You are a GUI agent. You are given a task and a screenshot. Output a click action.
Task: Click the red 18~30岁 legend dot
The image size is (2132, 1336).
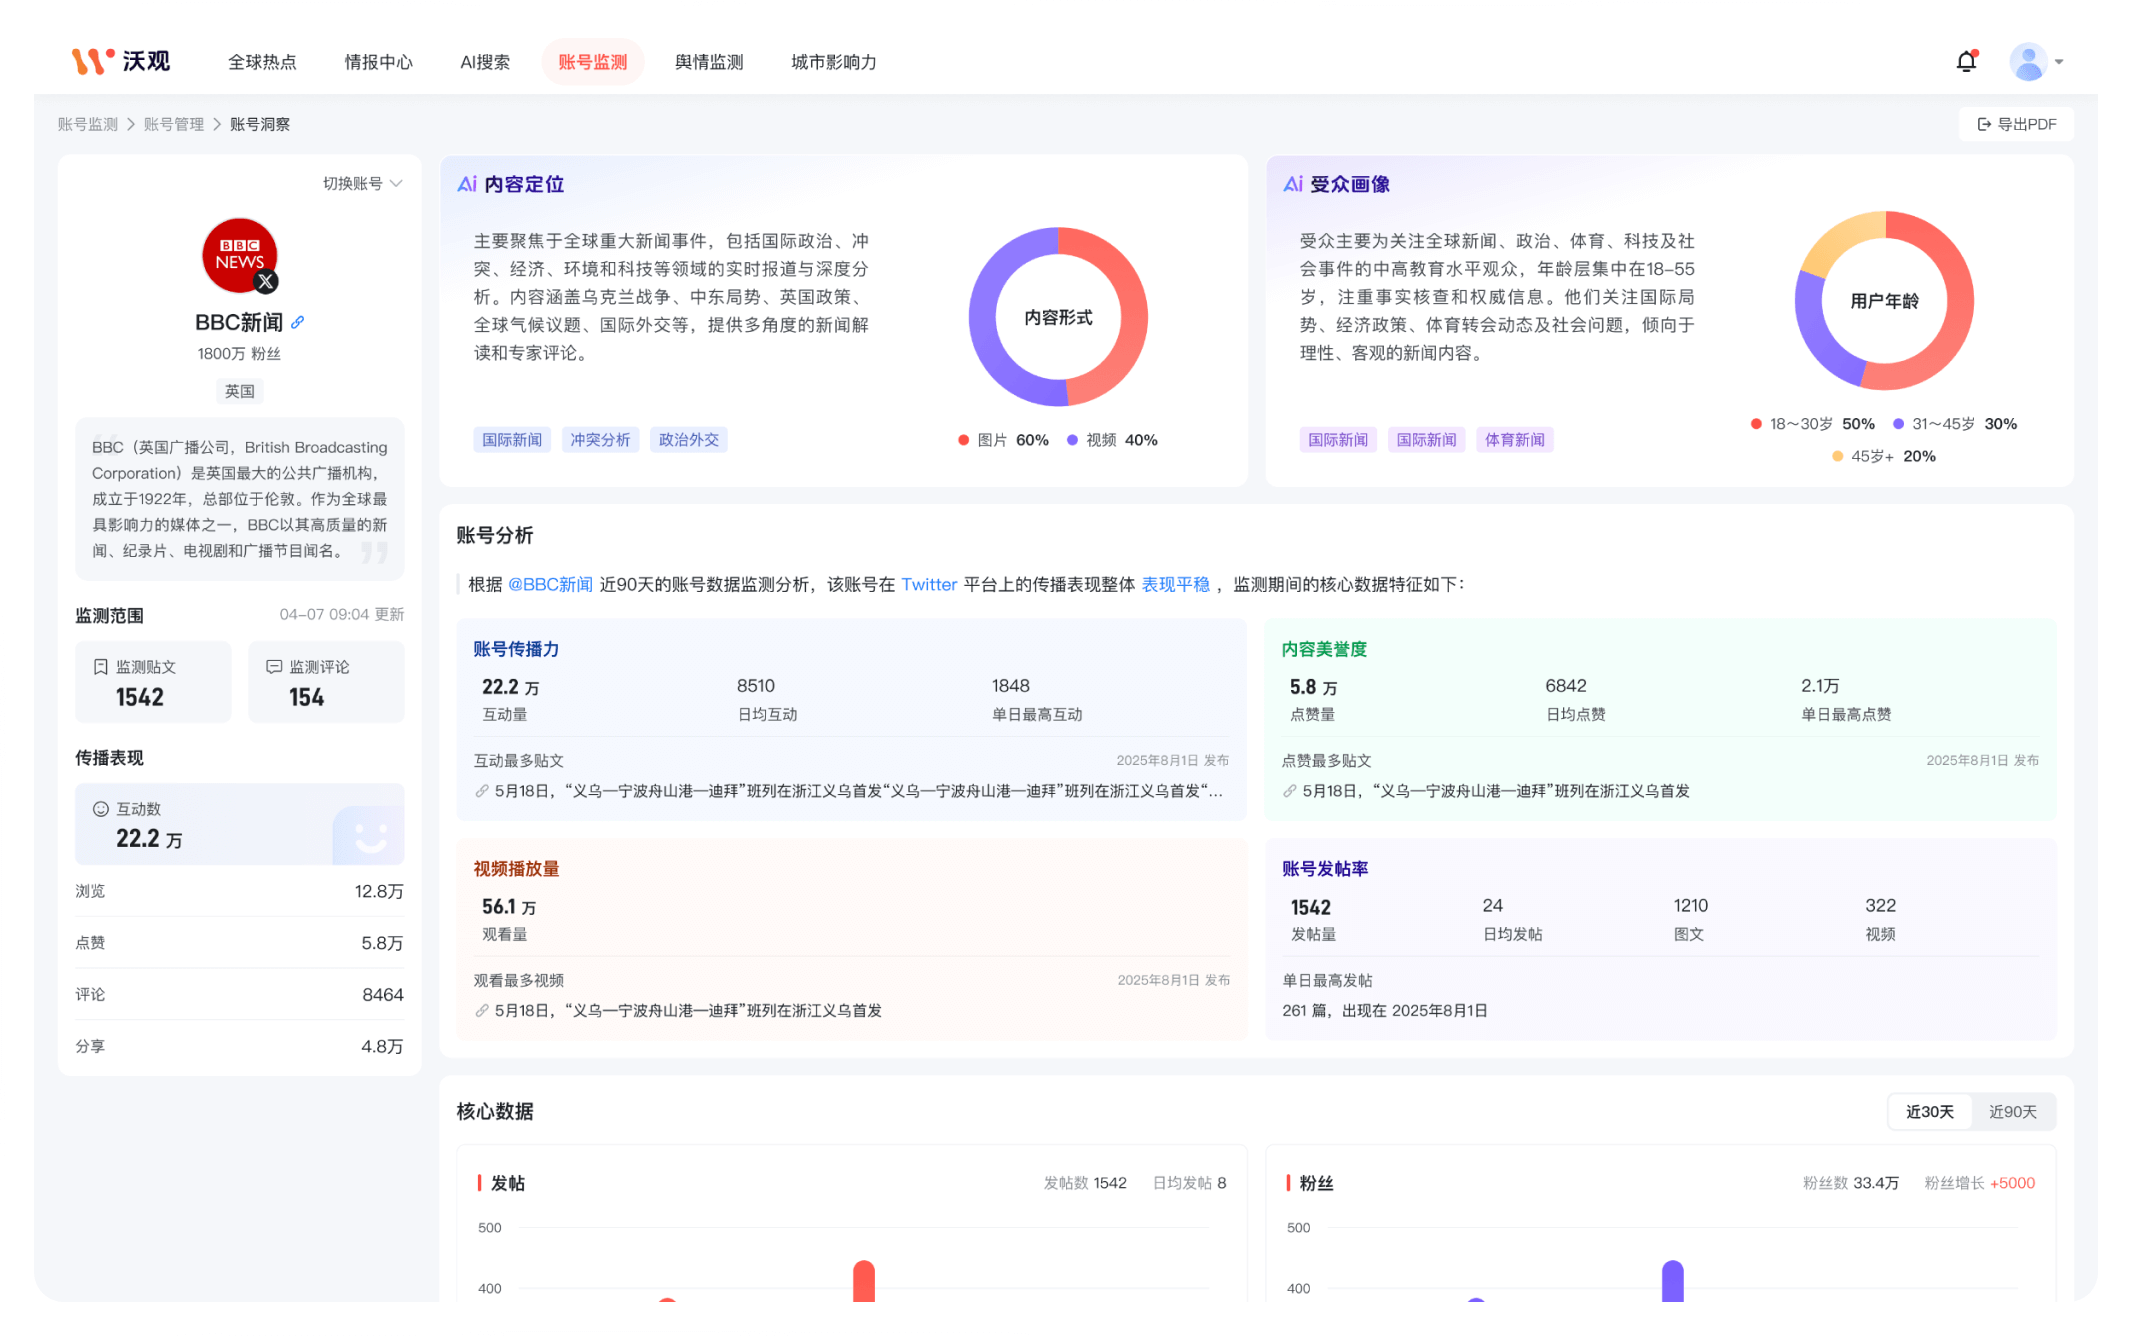coord(1756,424)
